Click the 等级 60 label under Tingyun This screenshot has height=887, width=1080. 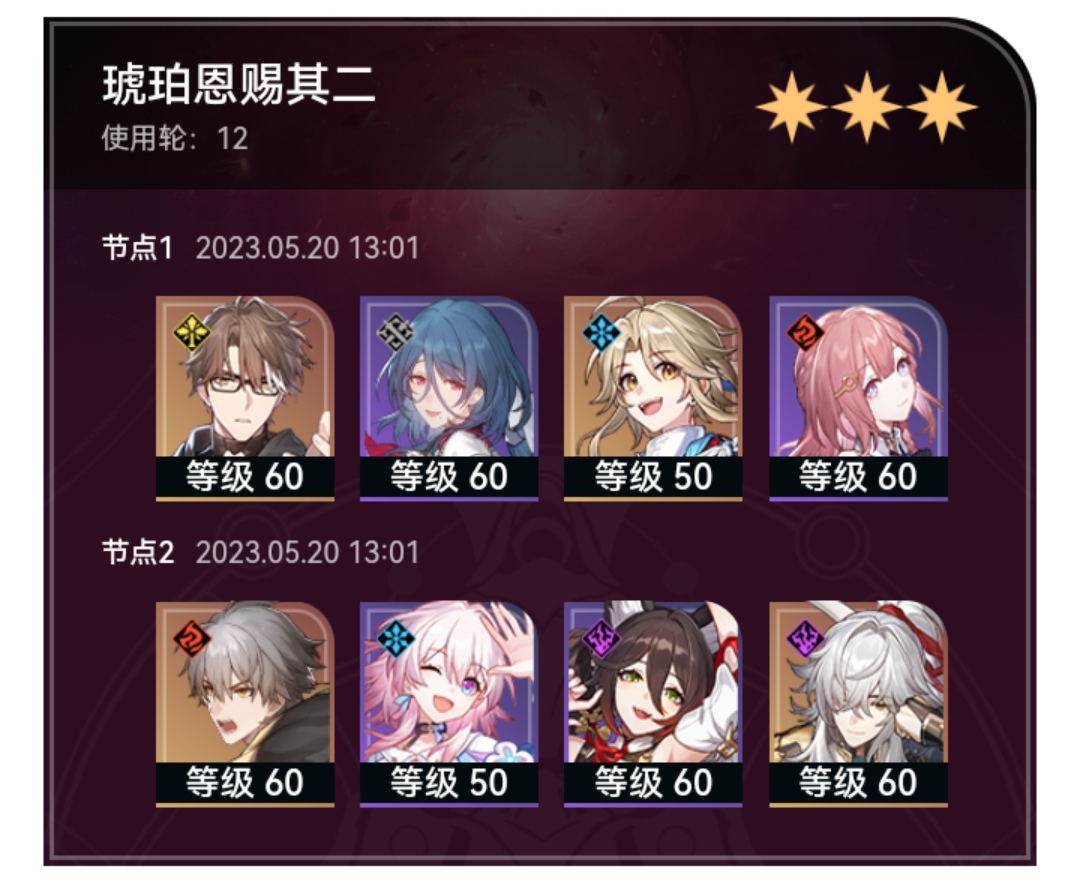point(652,783)
